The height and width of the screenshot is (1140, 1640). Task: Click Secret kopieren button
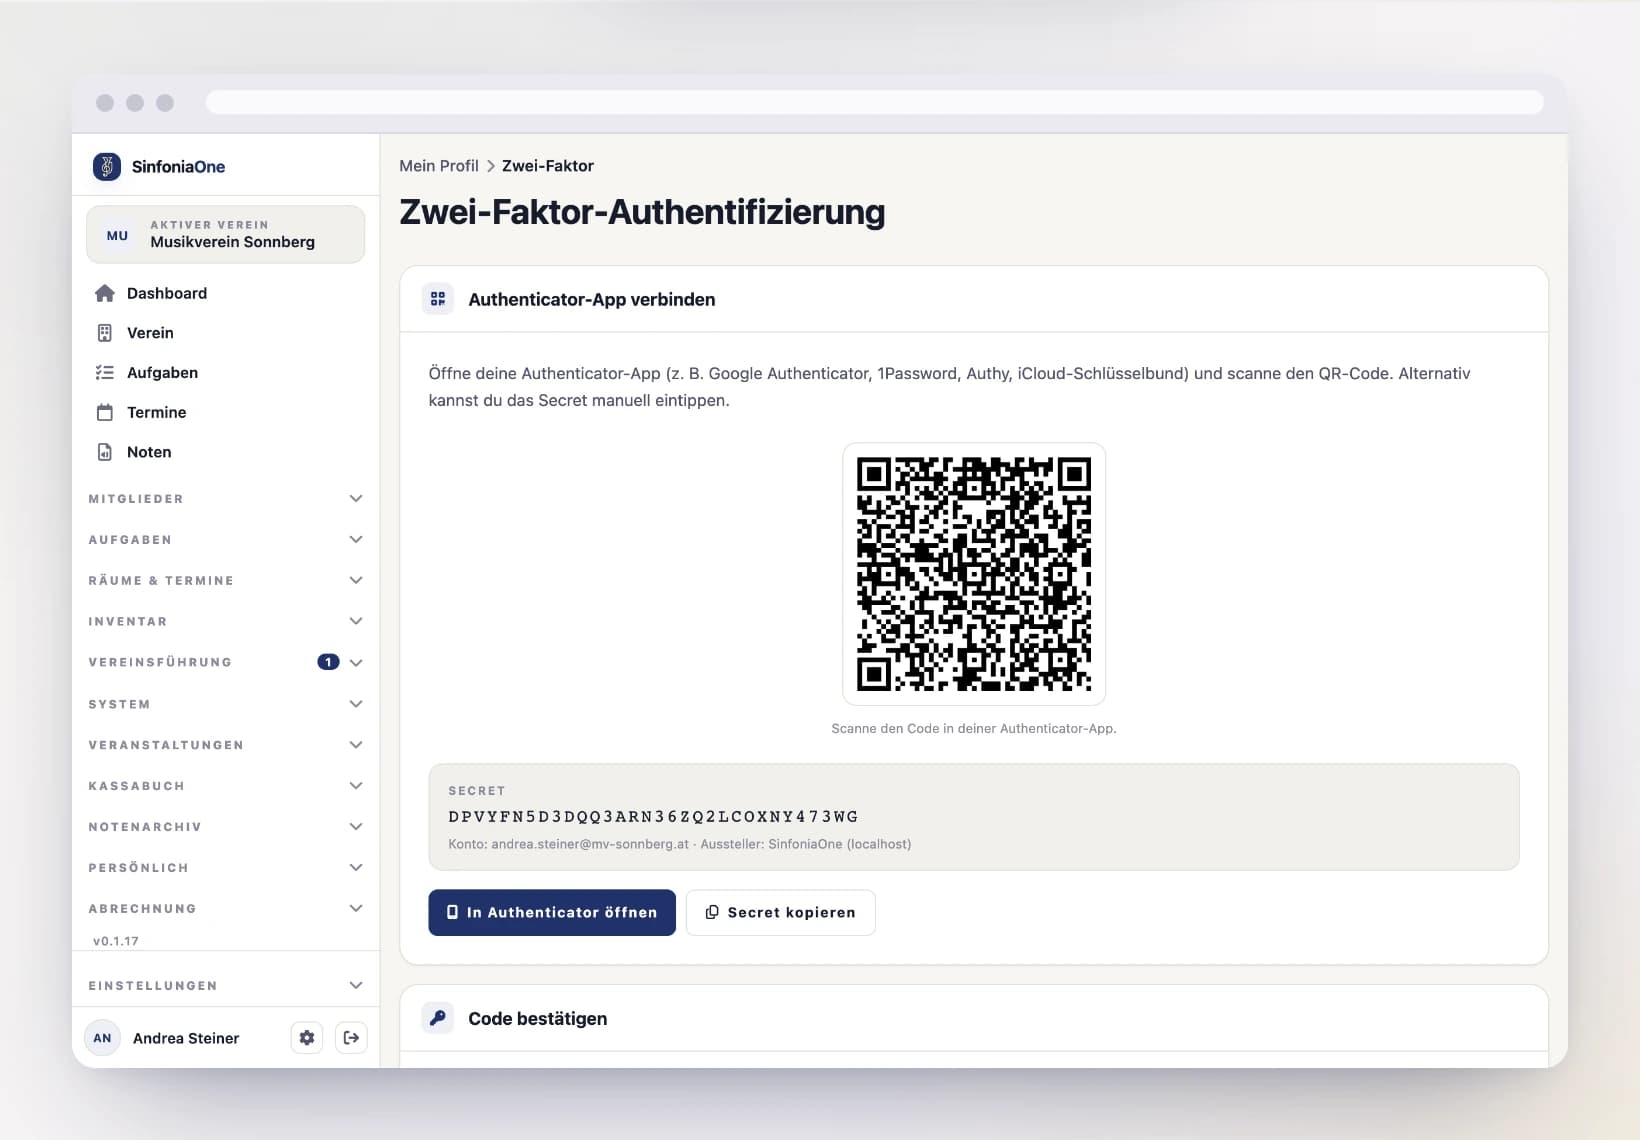(781, 913)
